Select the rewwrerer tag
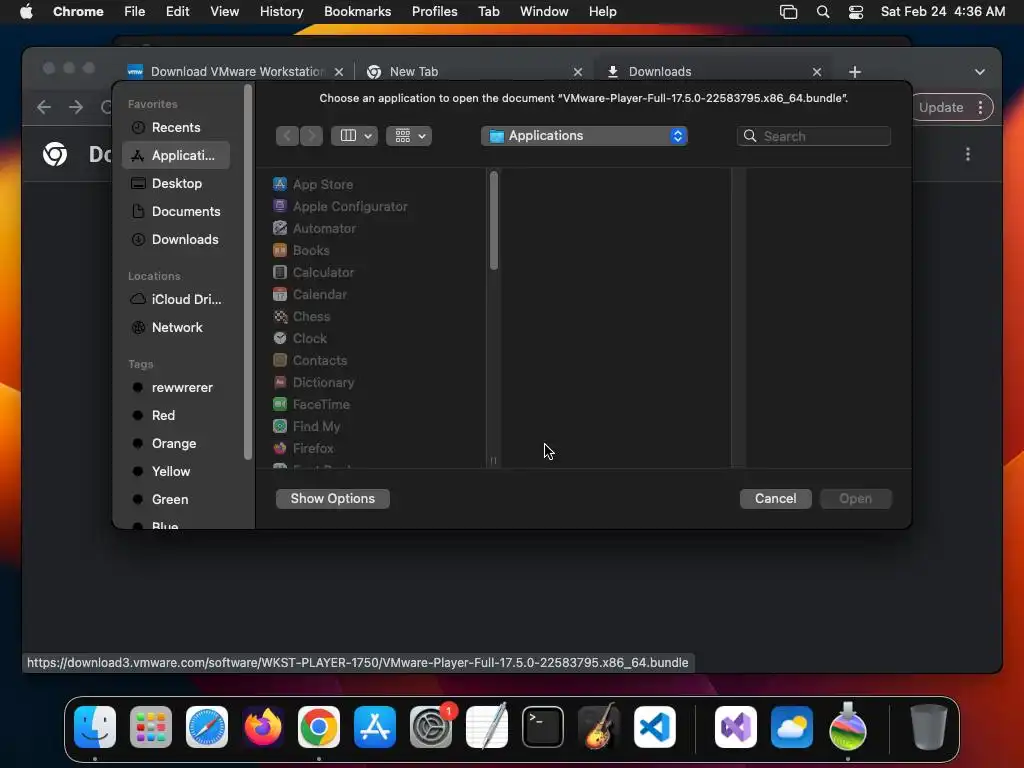Viewport: 1024px width, 768px height. [x=176, y=387]
